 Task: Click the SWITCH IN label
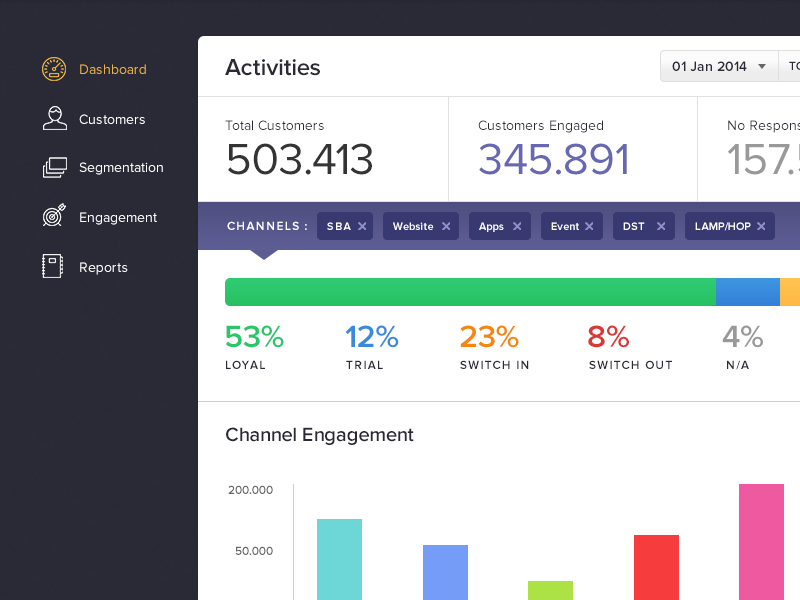point(494,365)
